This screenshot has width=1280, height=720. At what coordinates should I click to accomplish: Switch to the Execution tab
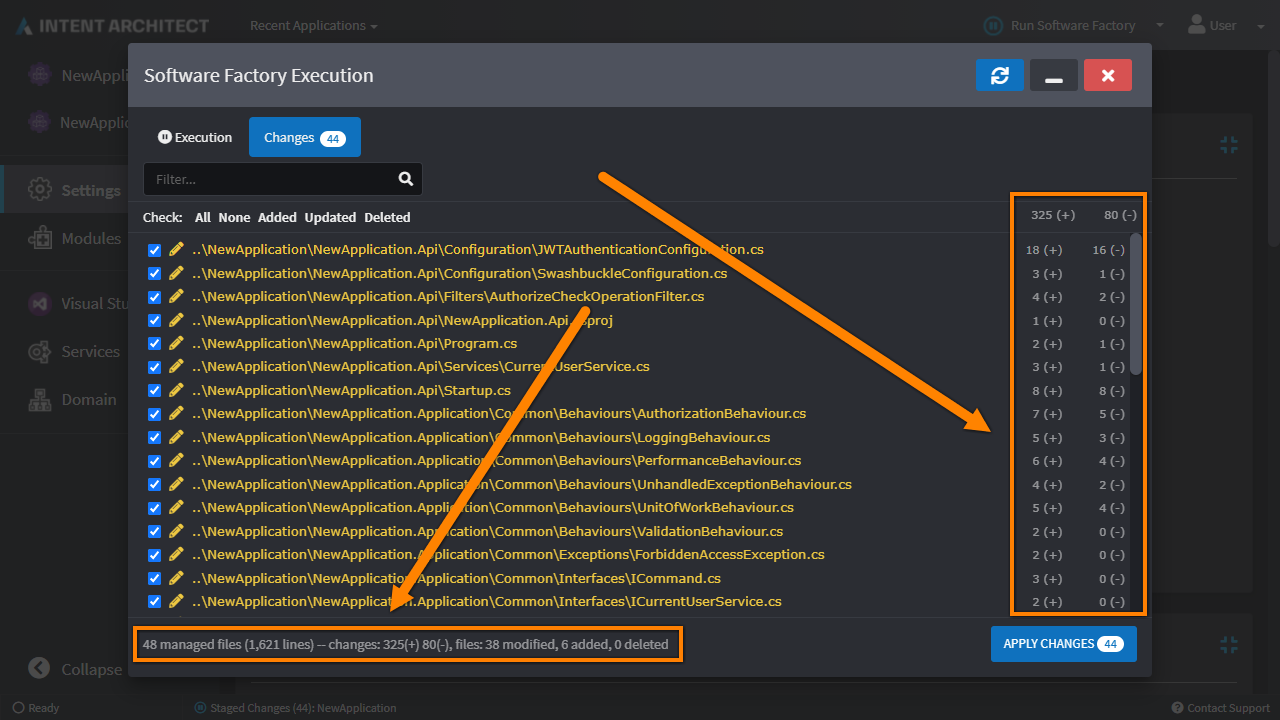195,138
